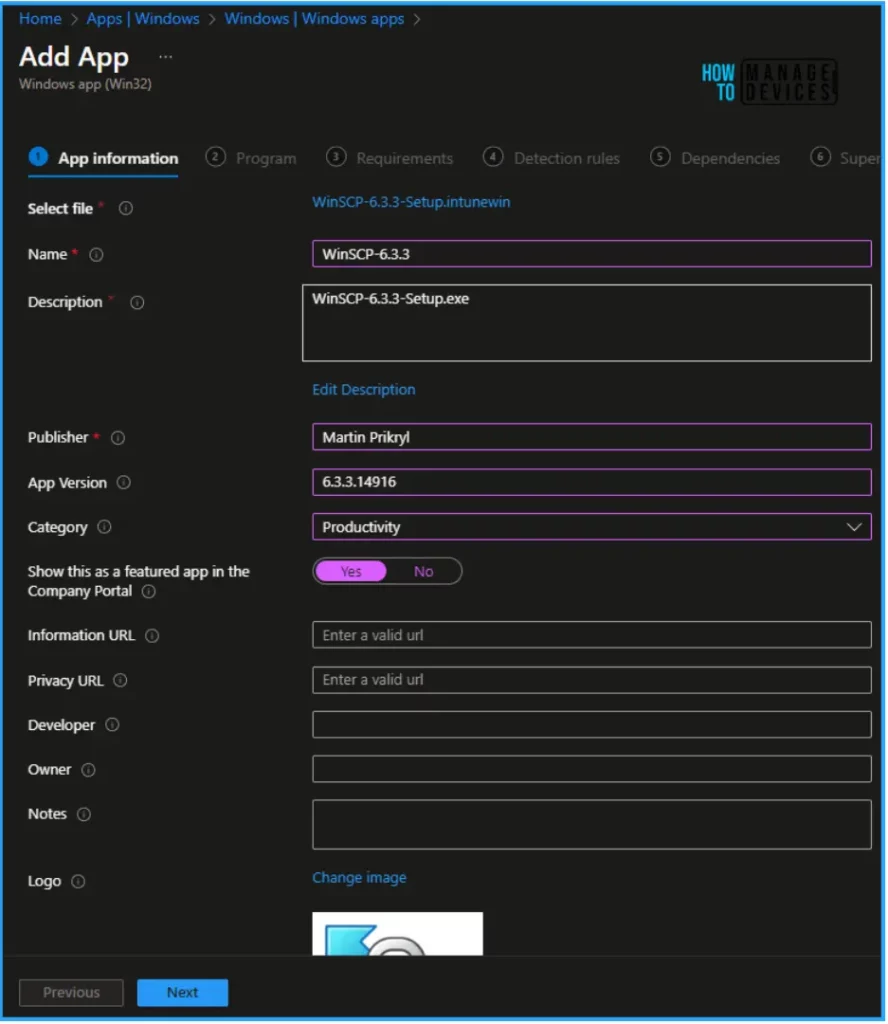Click the info icon beside Privacy URL

(120, 680)
